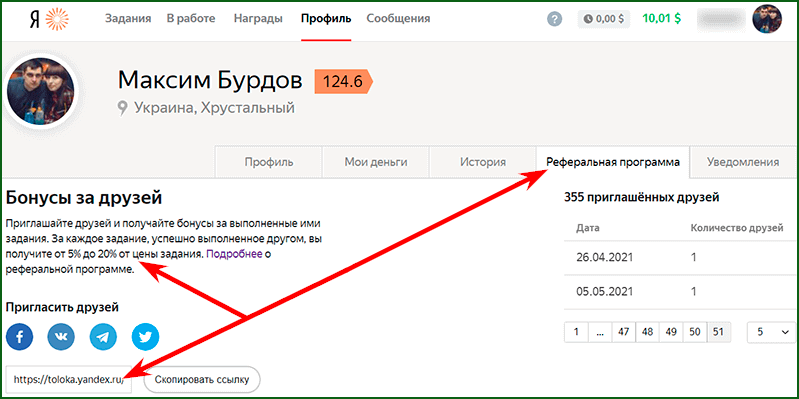Click the location pin icon near Украина
The image size is (799, 399).
pyautogui.click(x=122, y=108)
